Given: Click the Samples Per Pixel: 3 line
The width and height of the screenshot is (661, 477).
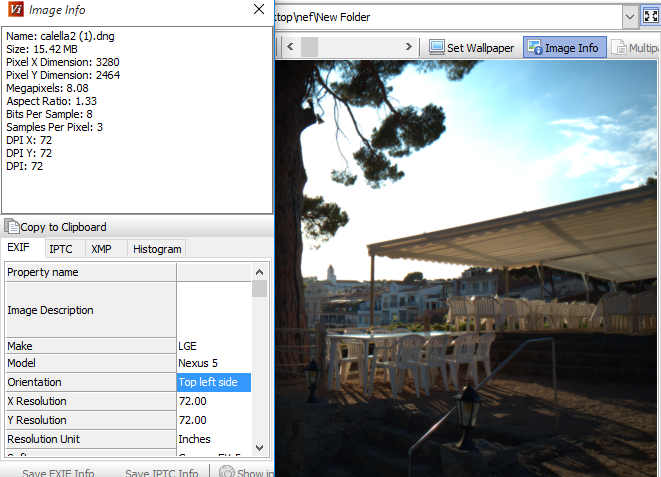Looking at the screenshot, I should tap(54, 127).
